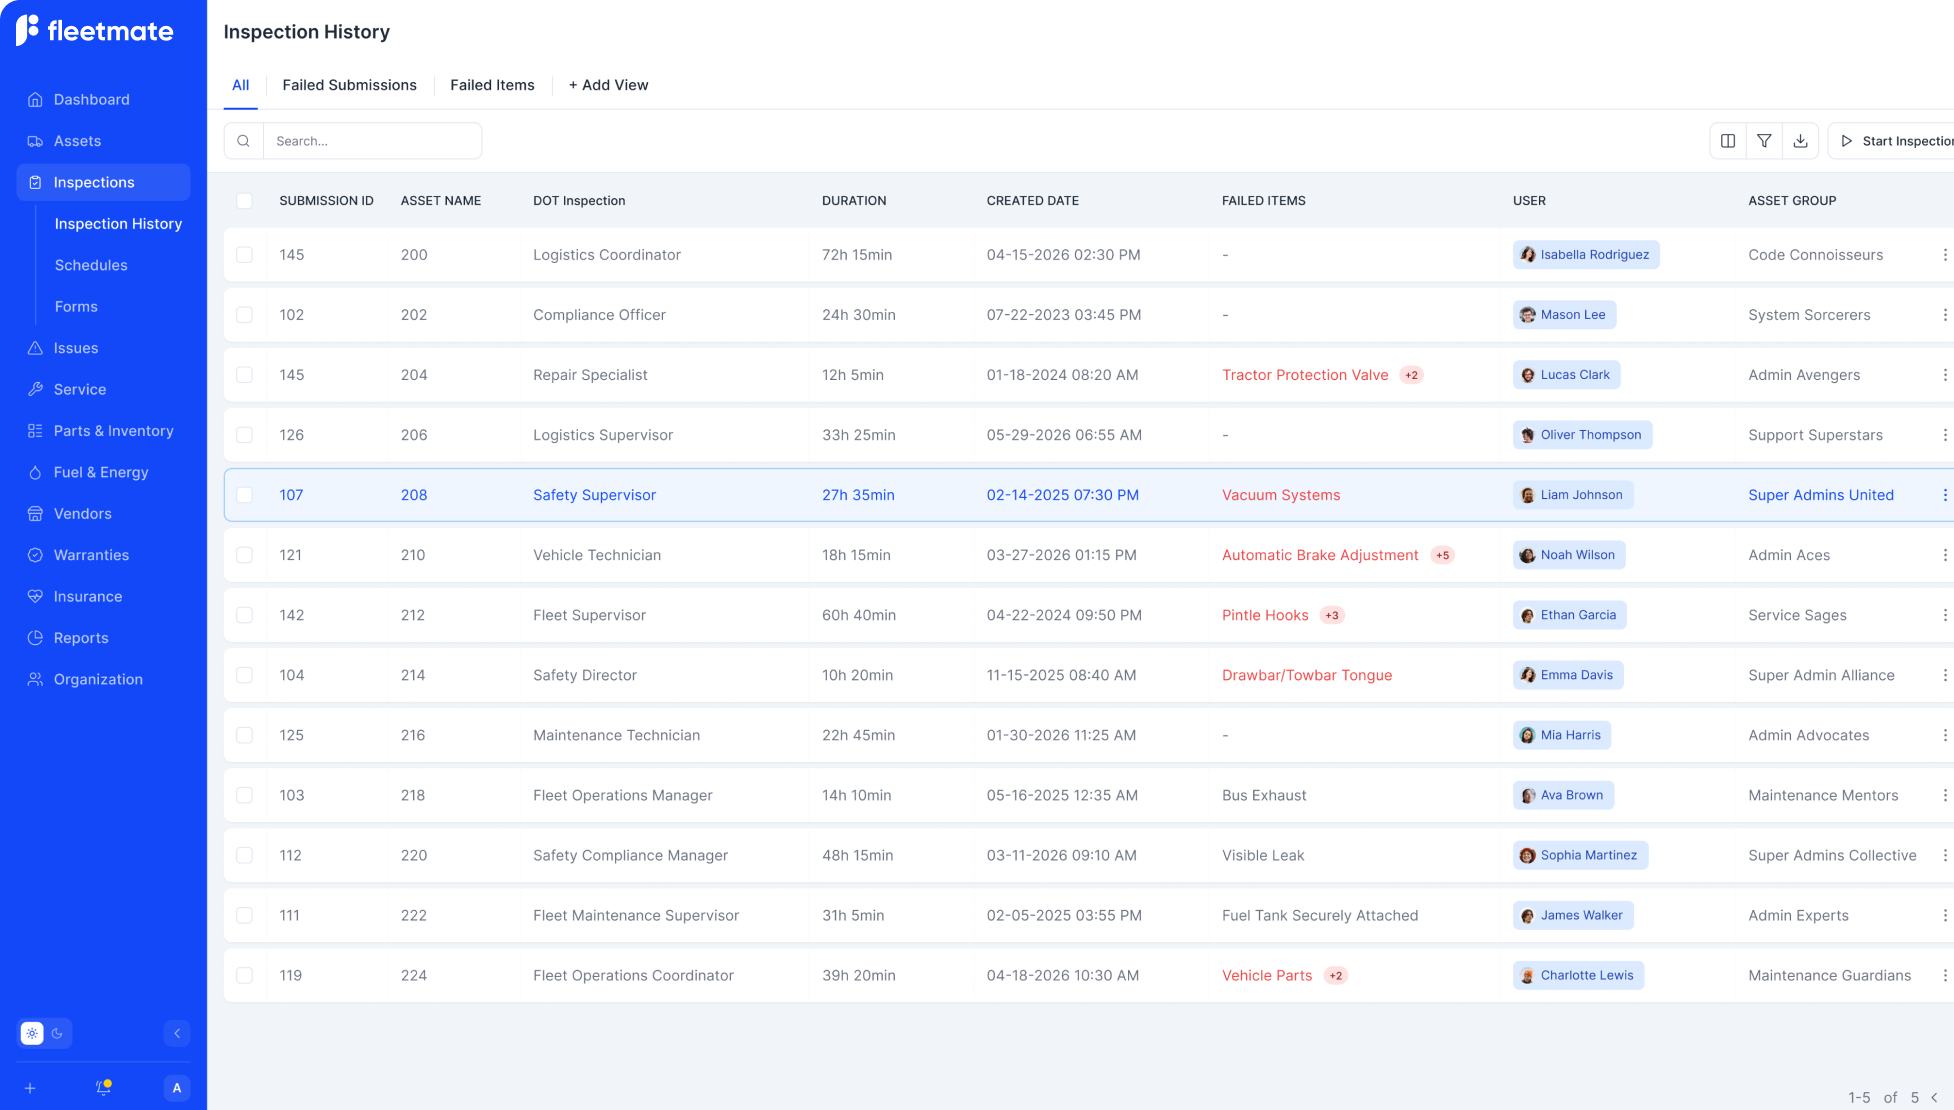
Task: Toggle the select-all header checkbox
Action: 244,201
